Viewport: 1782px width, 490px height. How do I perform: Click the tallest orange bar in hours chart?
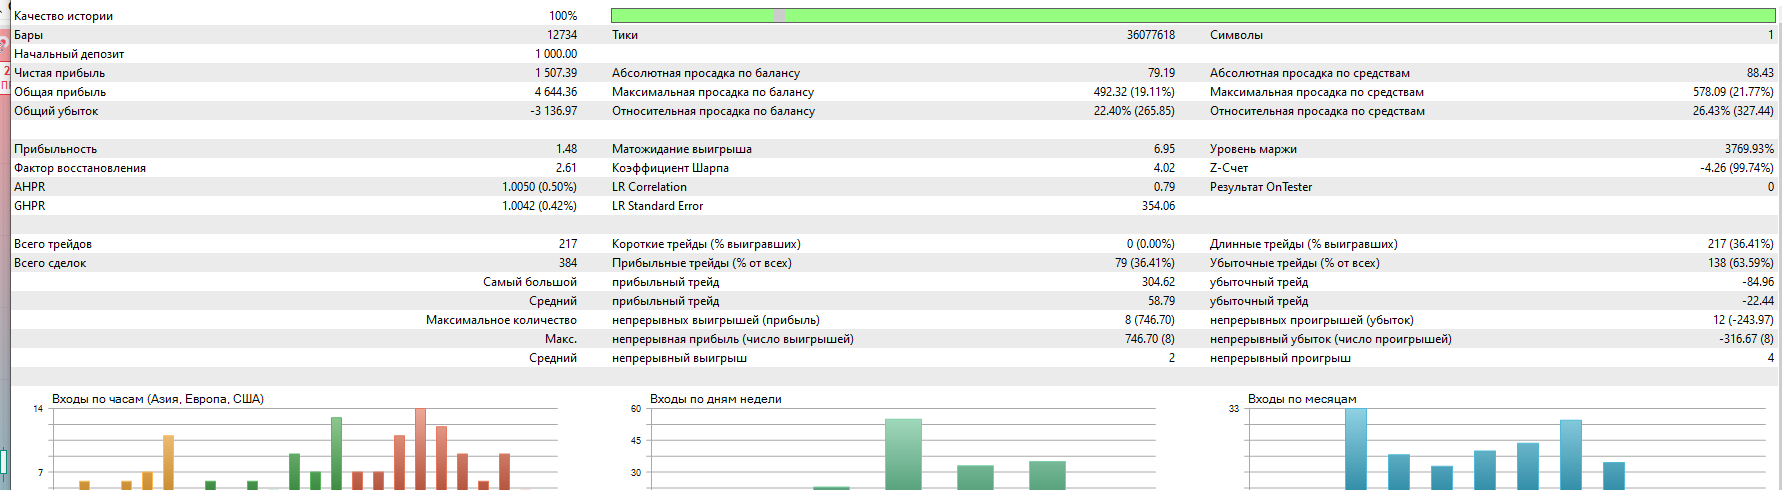coord(168,462)
